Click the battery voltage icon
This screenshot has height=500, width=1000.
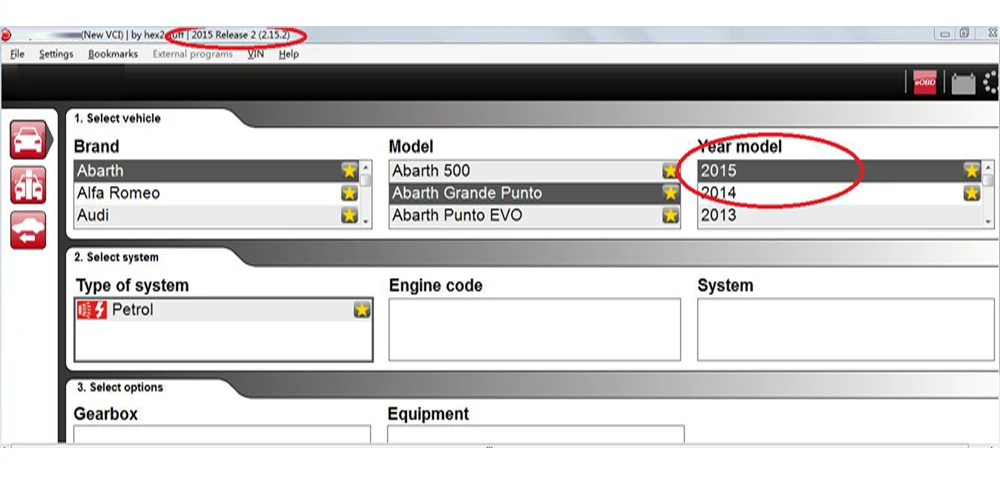[x=963, y=84]
